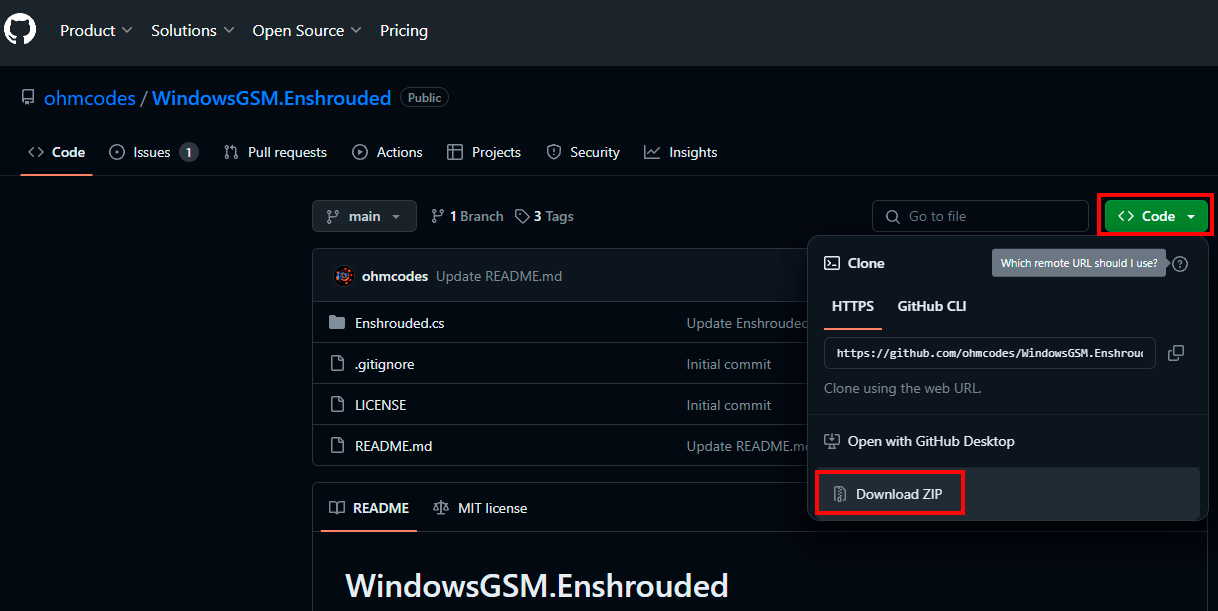Switch to the Insights tab
Screen dimensions: 1218x611
681,152
